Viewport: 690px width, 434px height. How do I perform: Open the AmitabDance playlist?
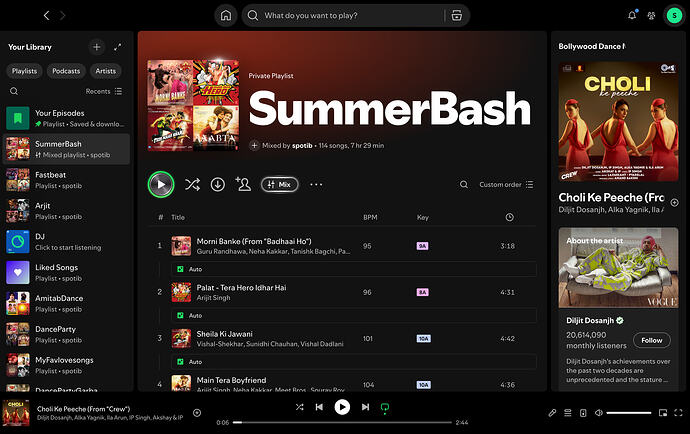click(66, 303)
